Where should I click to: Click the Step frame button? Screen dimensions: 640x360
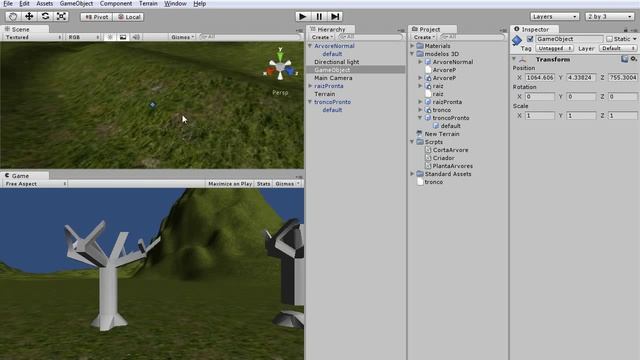click(x=335, y=16)
